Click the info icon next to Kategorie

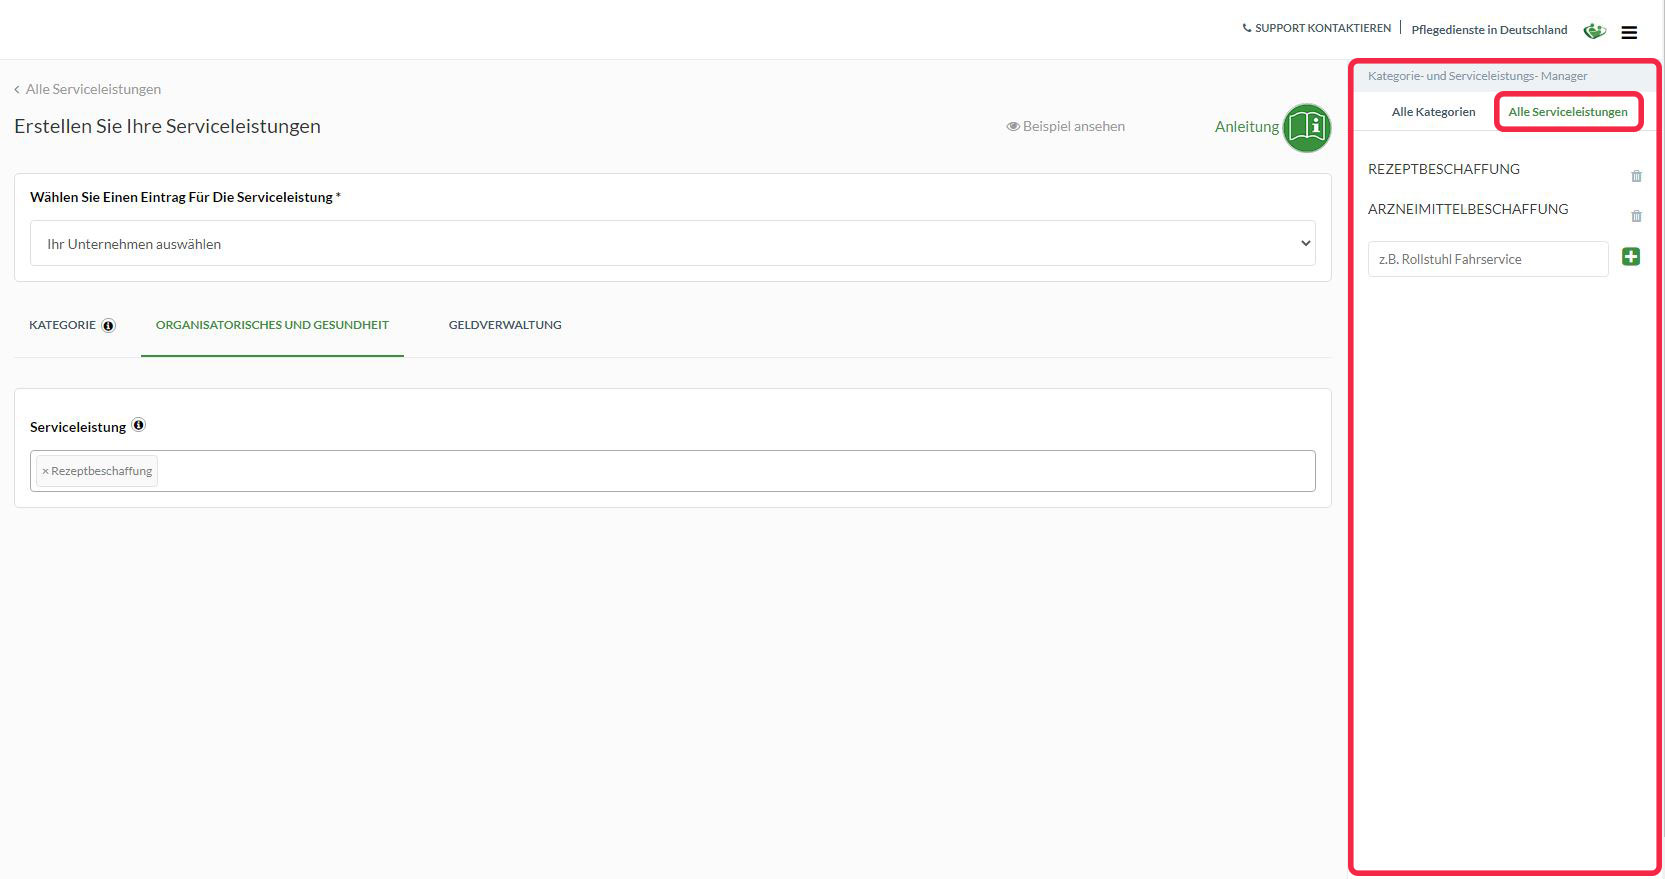(x=109, y=326)
